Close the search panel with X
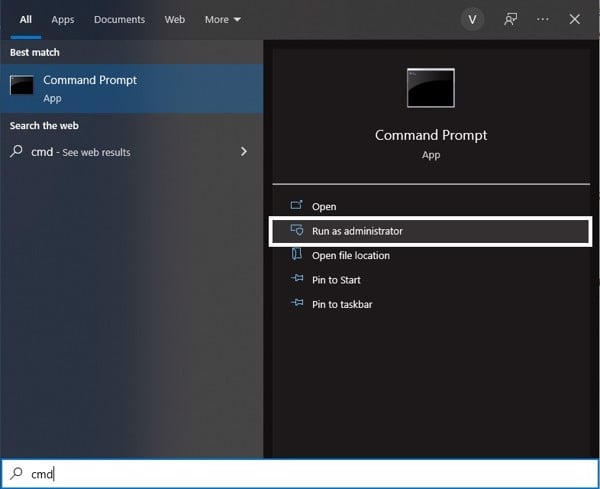The image size is (600, 489). point(574,19)
